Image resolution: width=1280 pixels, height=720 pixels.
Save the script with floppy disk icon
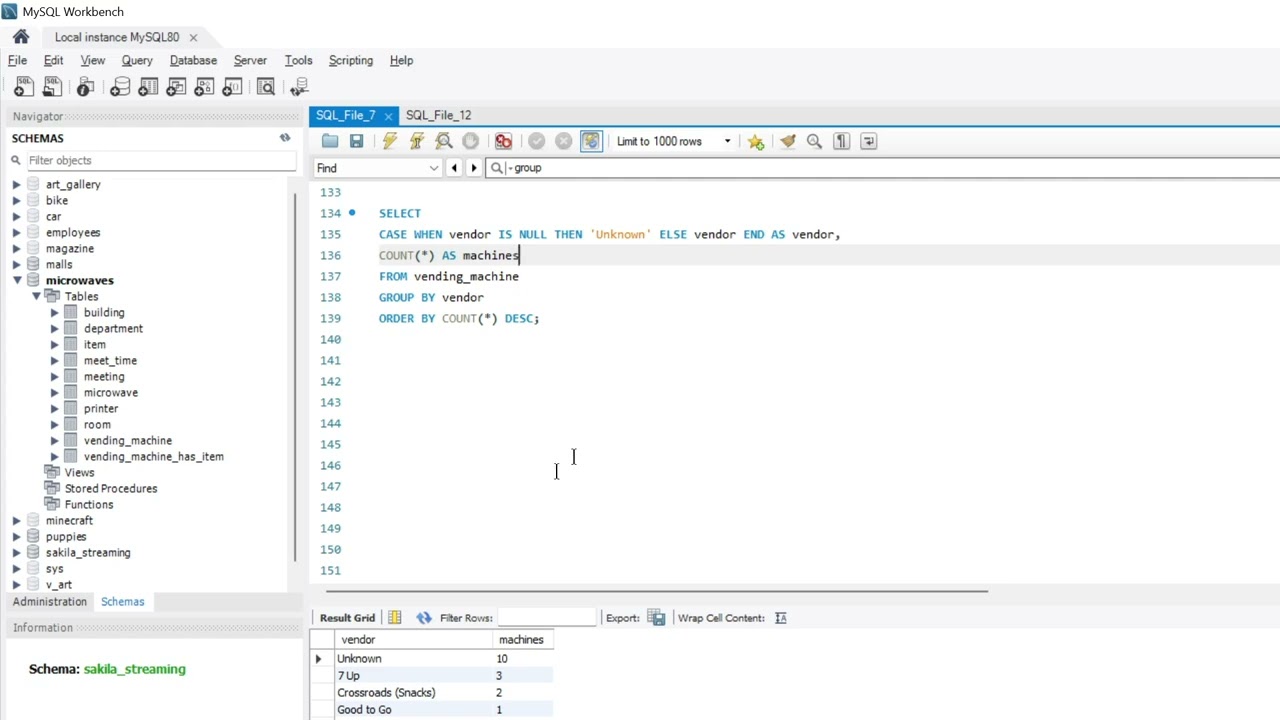point(356,141)
